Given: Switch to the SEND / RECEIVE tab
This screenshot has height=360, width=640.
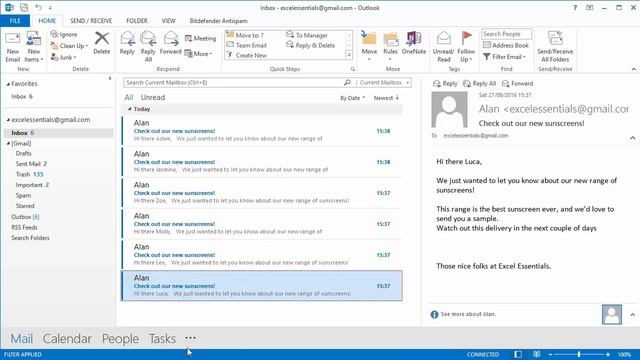Looking at the screenshot, I should 91,21.
